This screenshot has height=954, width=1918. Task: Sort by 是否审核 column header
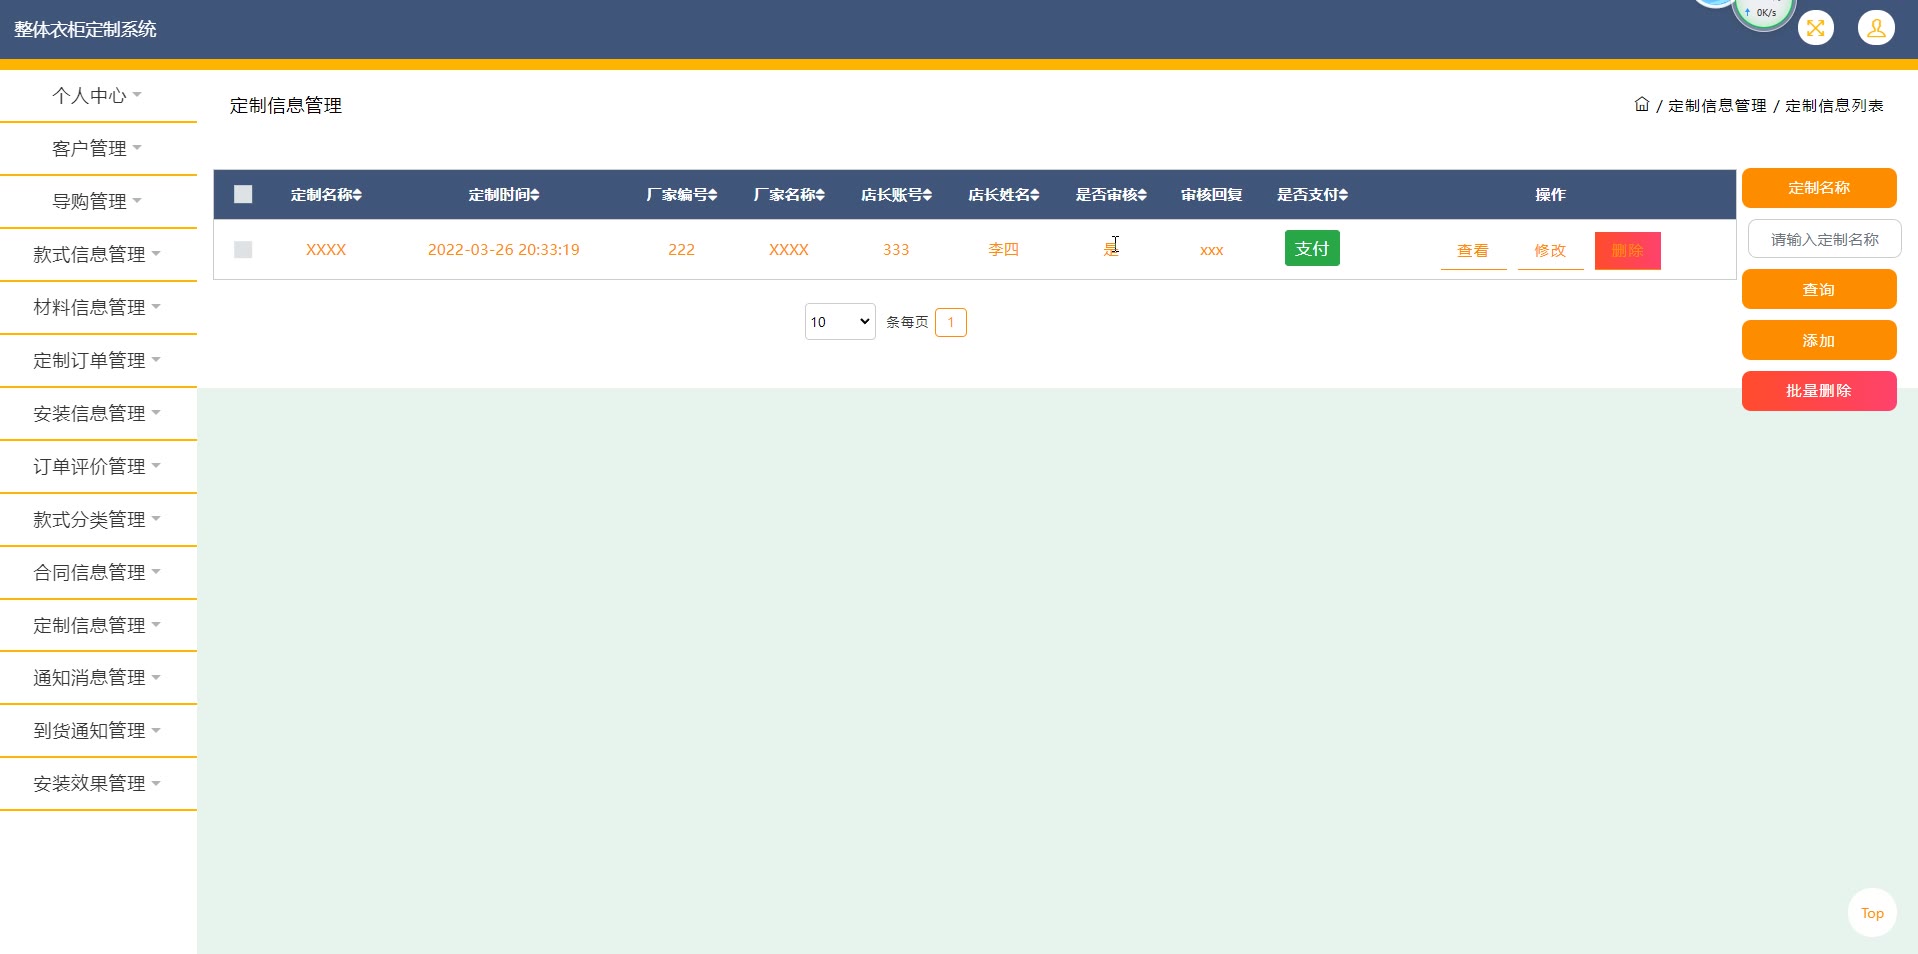click(1111, 195)
